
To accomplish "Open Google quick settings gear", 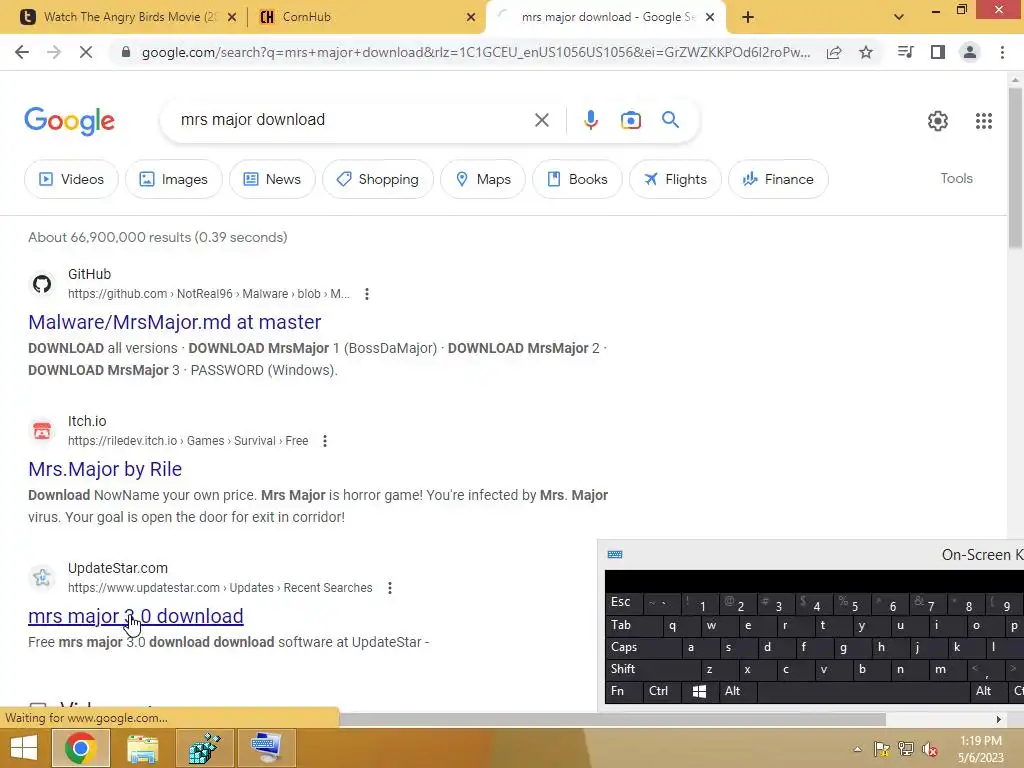I will (938, 121).
